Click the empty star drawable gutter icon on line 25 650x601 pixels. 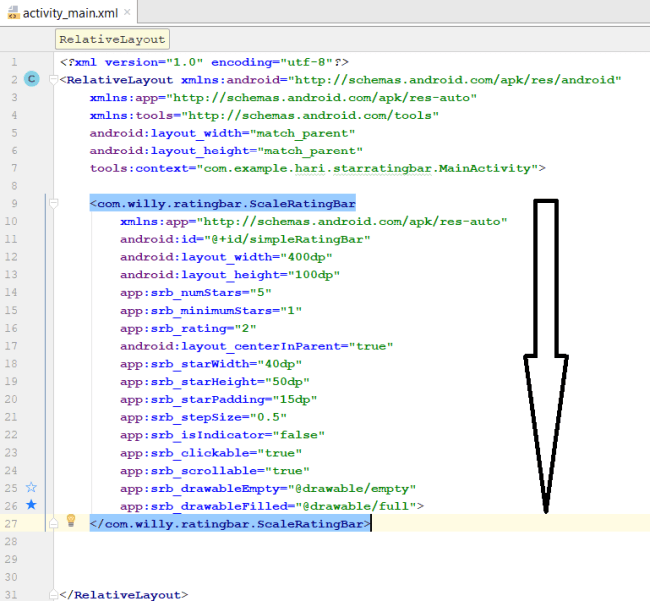pyautogui.click(x=31, y=487)
